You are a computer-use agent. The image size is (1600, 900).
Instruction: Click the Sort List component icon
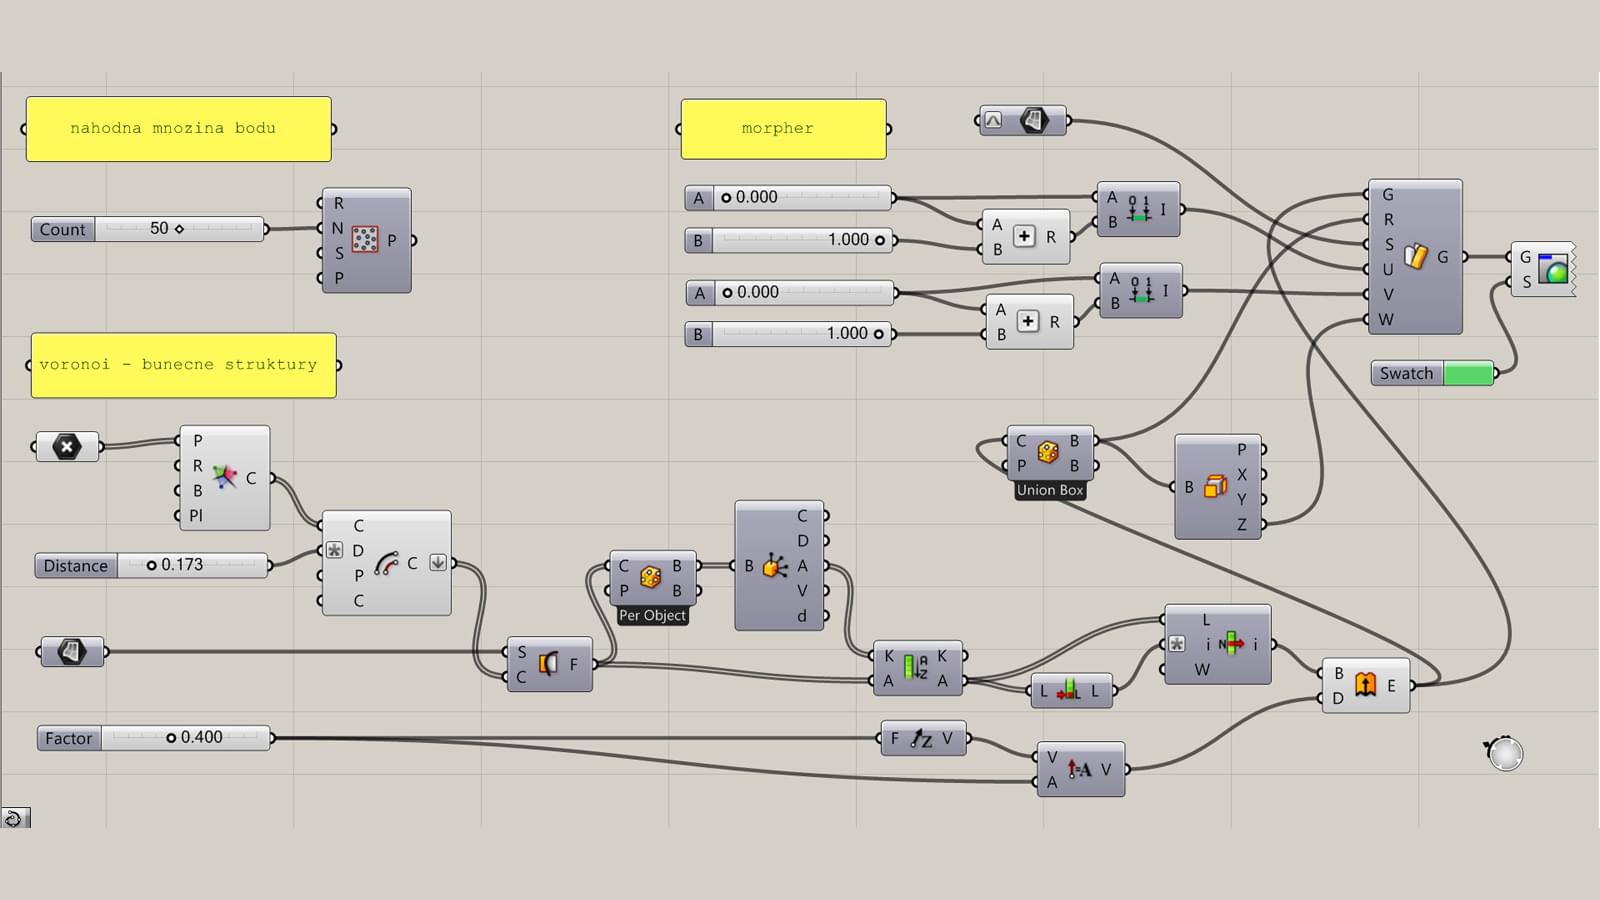click(915, 667)
